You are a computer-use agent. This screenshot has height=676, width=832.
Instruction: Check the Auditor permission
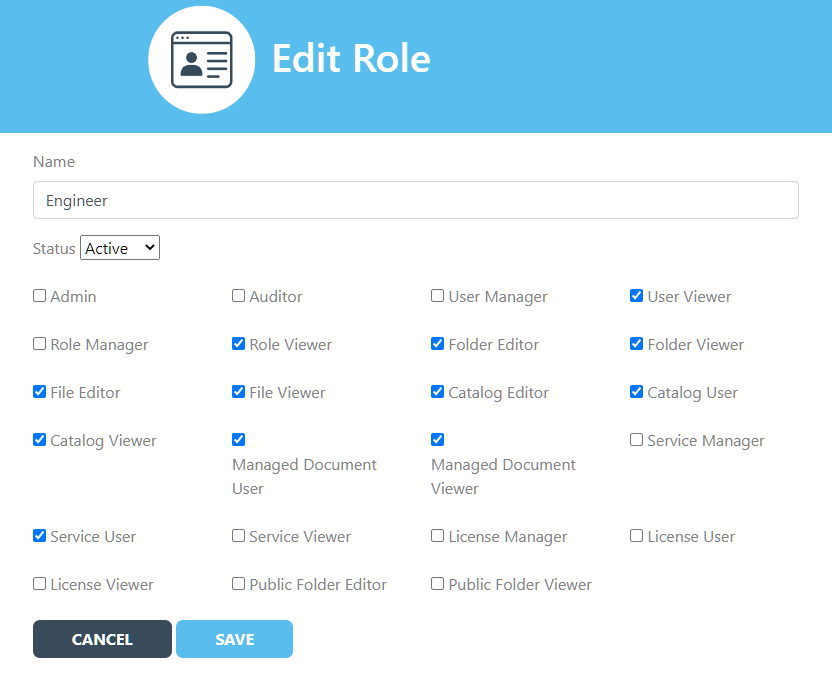point(238,295)
